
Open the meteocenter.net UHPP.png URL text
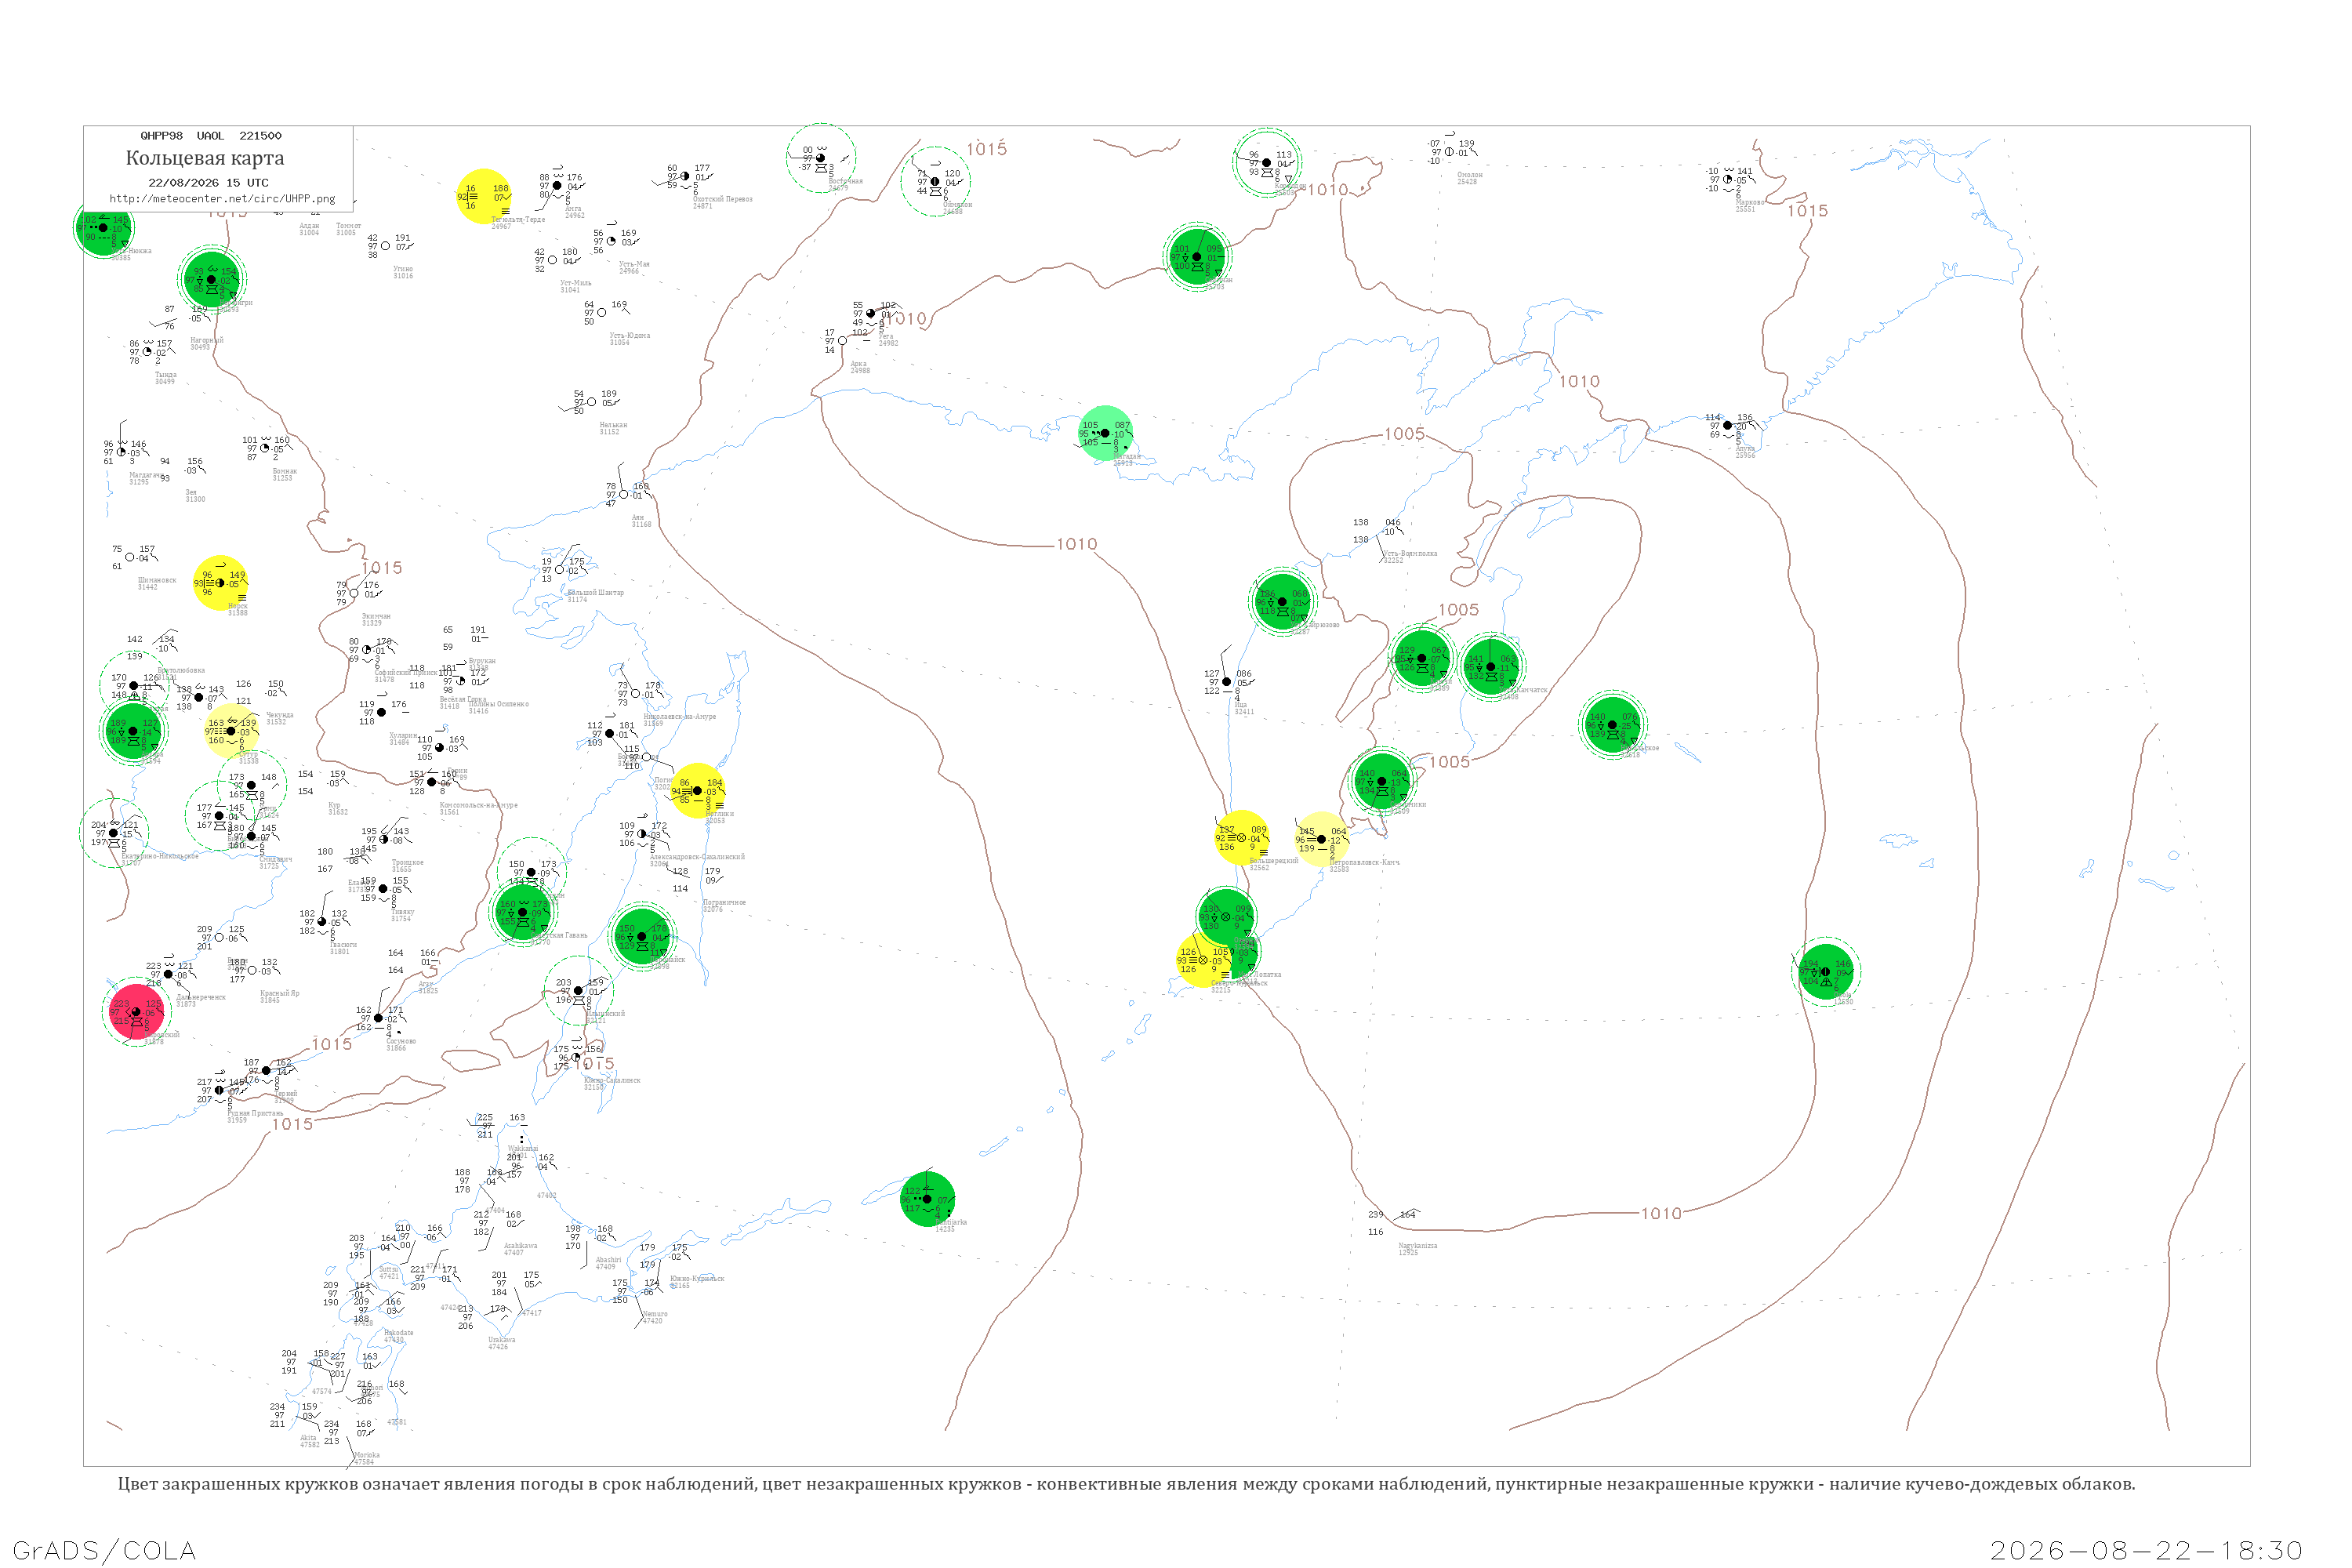(222, 199)
